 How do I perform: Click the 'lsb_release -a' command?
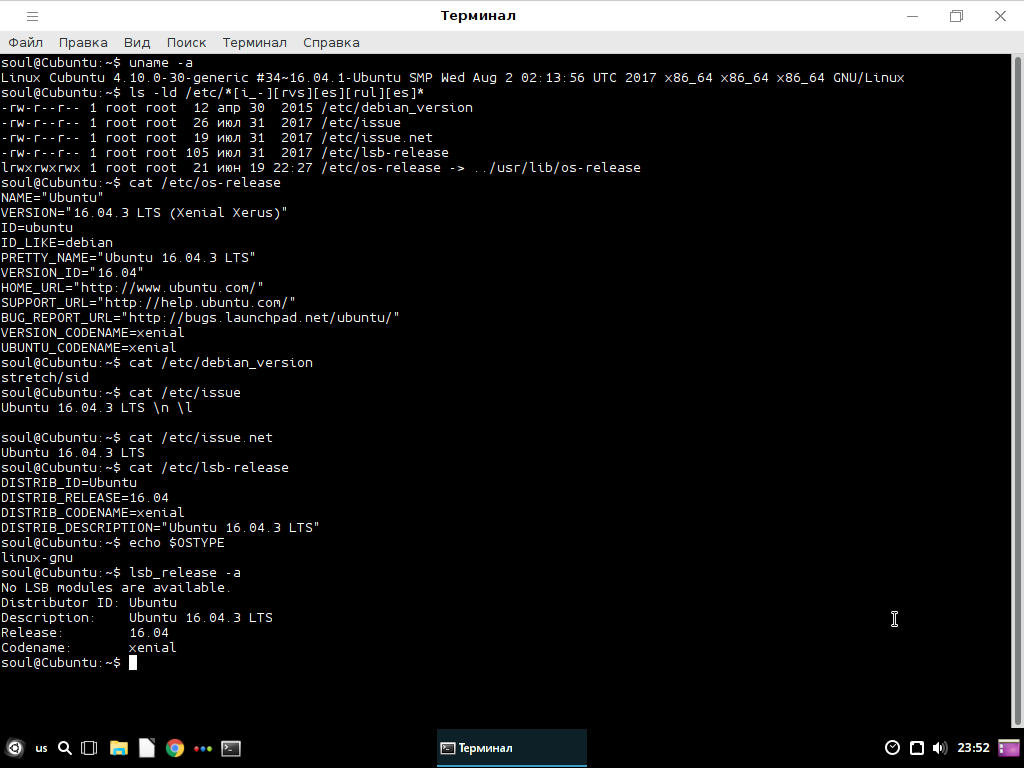point(185,573)
